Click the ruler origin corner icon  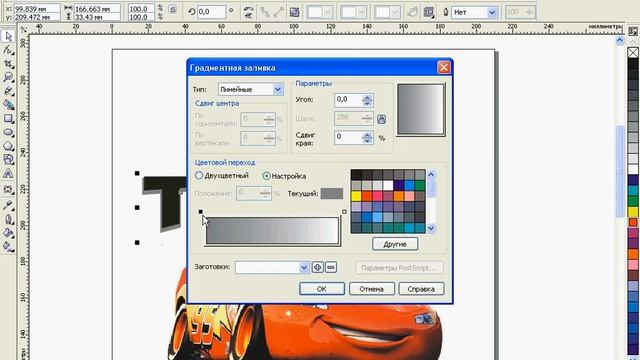point(23,29)
